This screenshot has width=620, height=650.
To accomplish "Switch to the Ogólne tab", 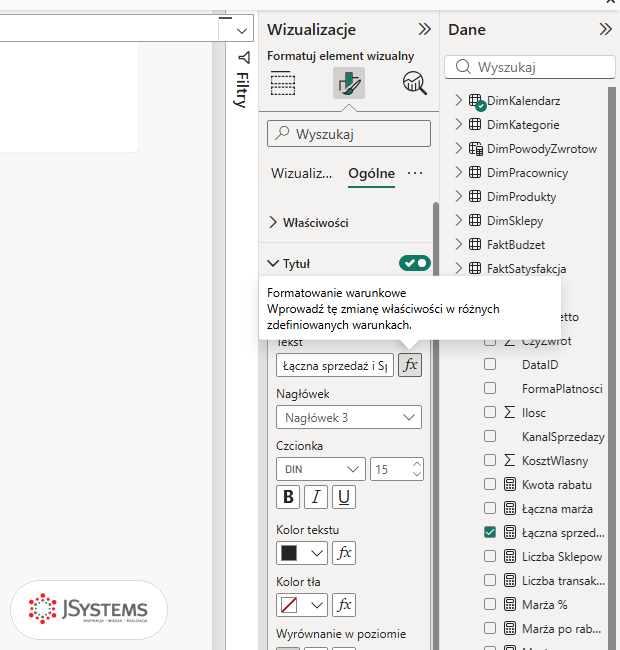I will (371, 173).
